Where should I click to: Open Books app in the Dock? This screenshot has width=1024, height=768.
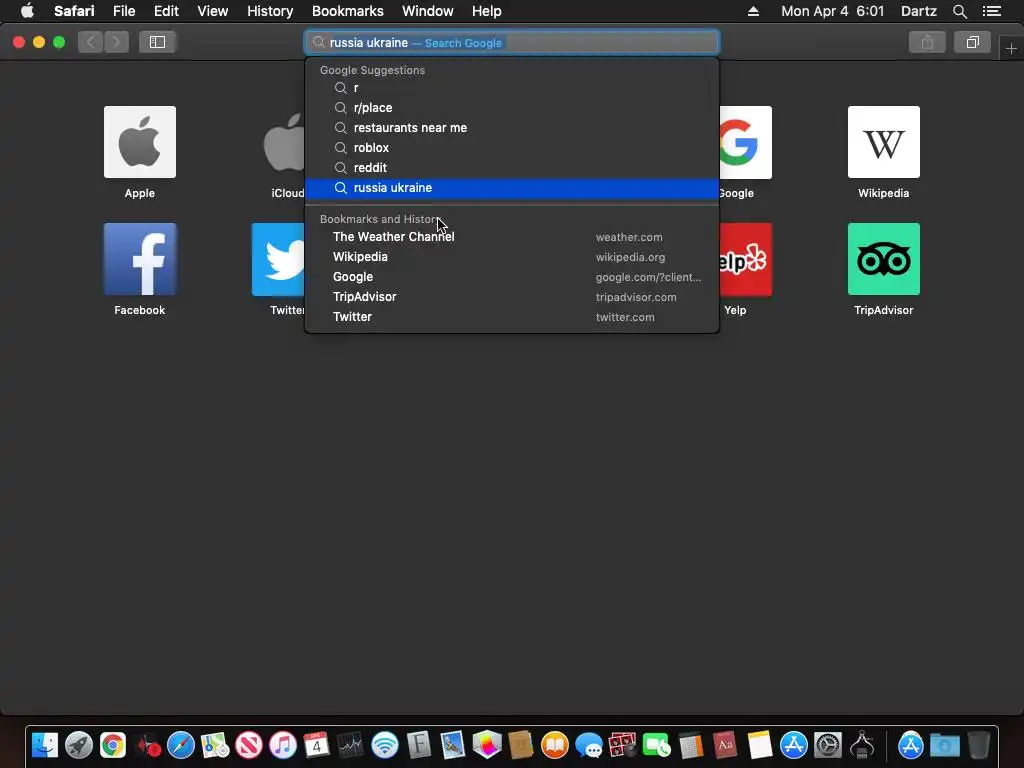pos(554,745)
